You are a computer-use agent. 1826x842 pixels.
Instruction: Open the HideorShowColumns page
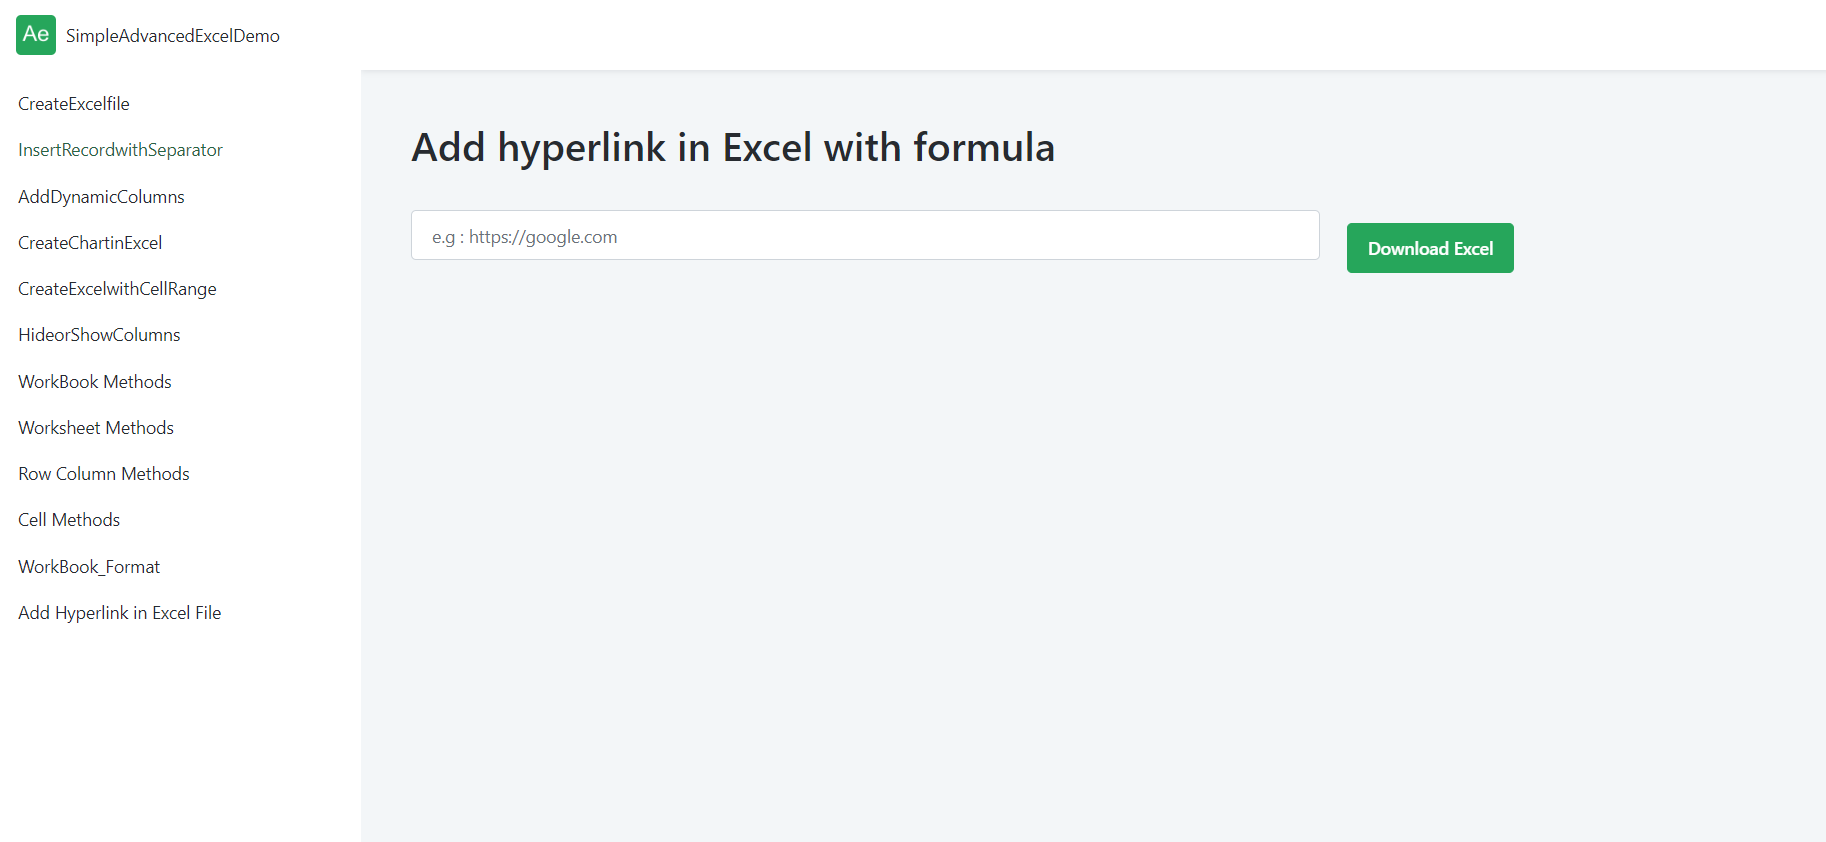tap(98, 334)
